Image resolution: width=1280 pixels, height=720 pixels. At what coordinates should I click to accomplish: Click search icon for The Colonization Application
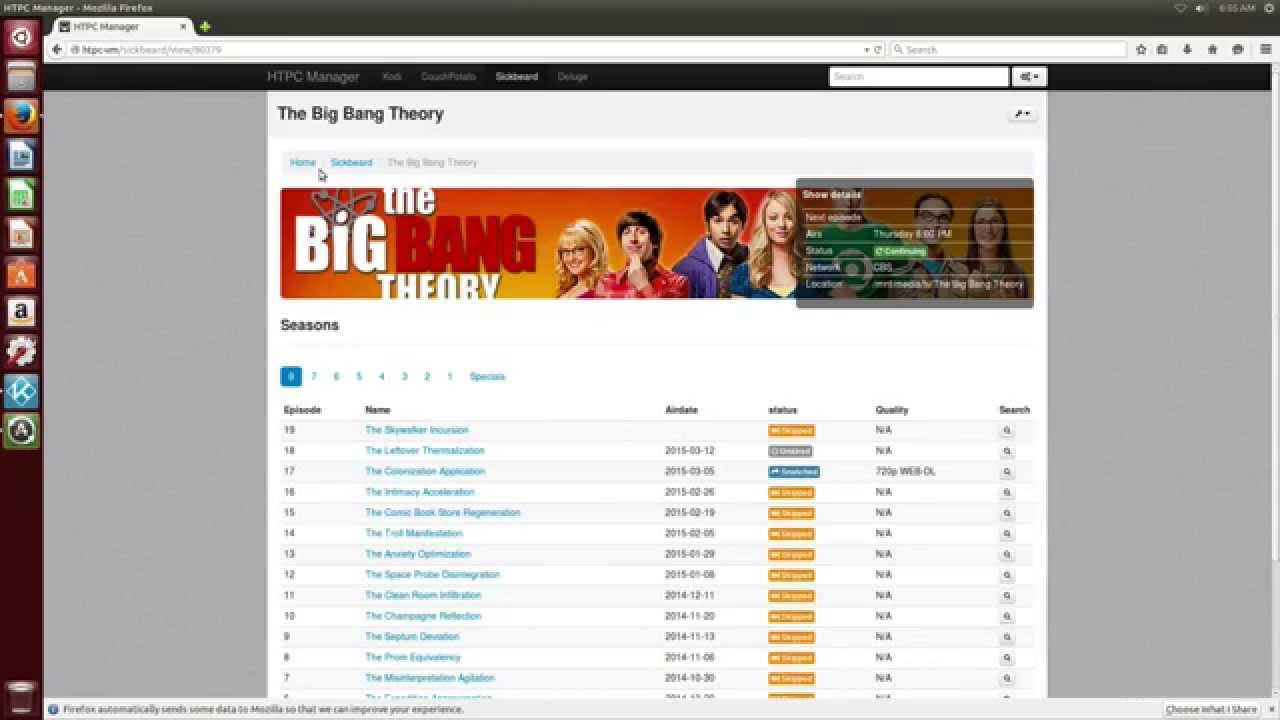point(1007,472)
